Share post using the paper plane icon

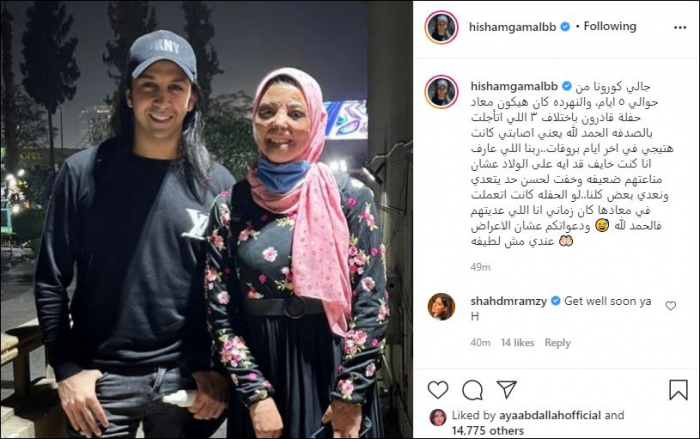(x=507, y=389)
